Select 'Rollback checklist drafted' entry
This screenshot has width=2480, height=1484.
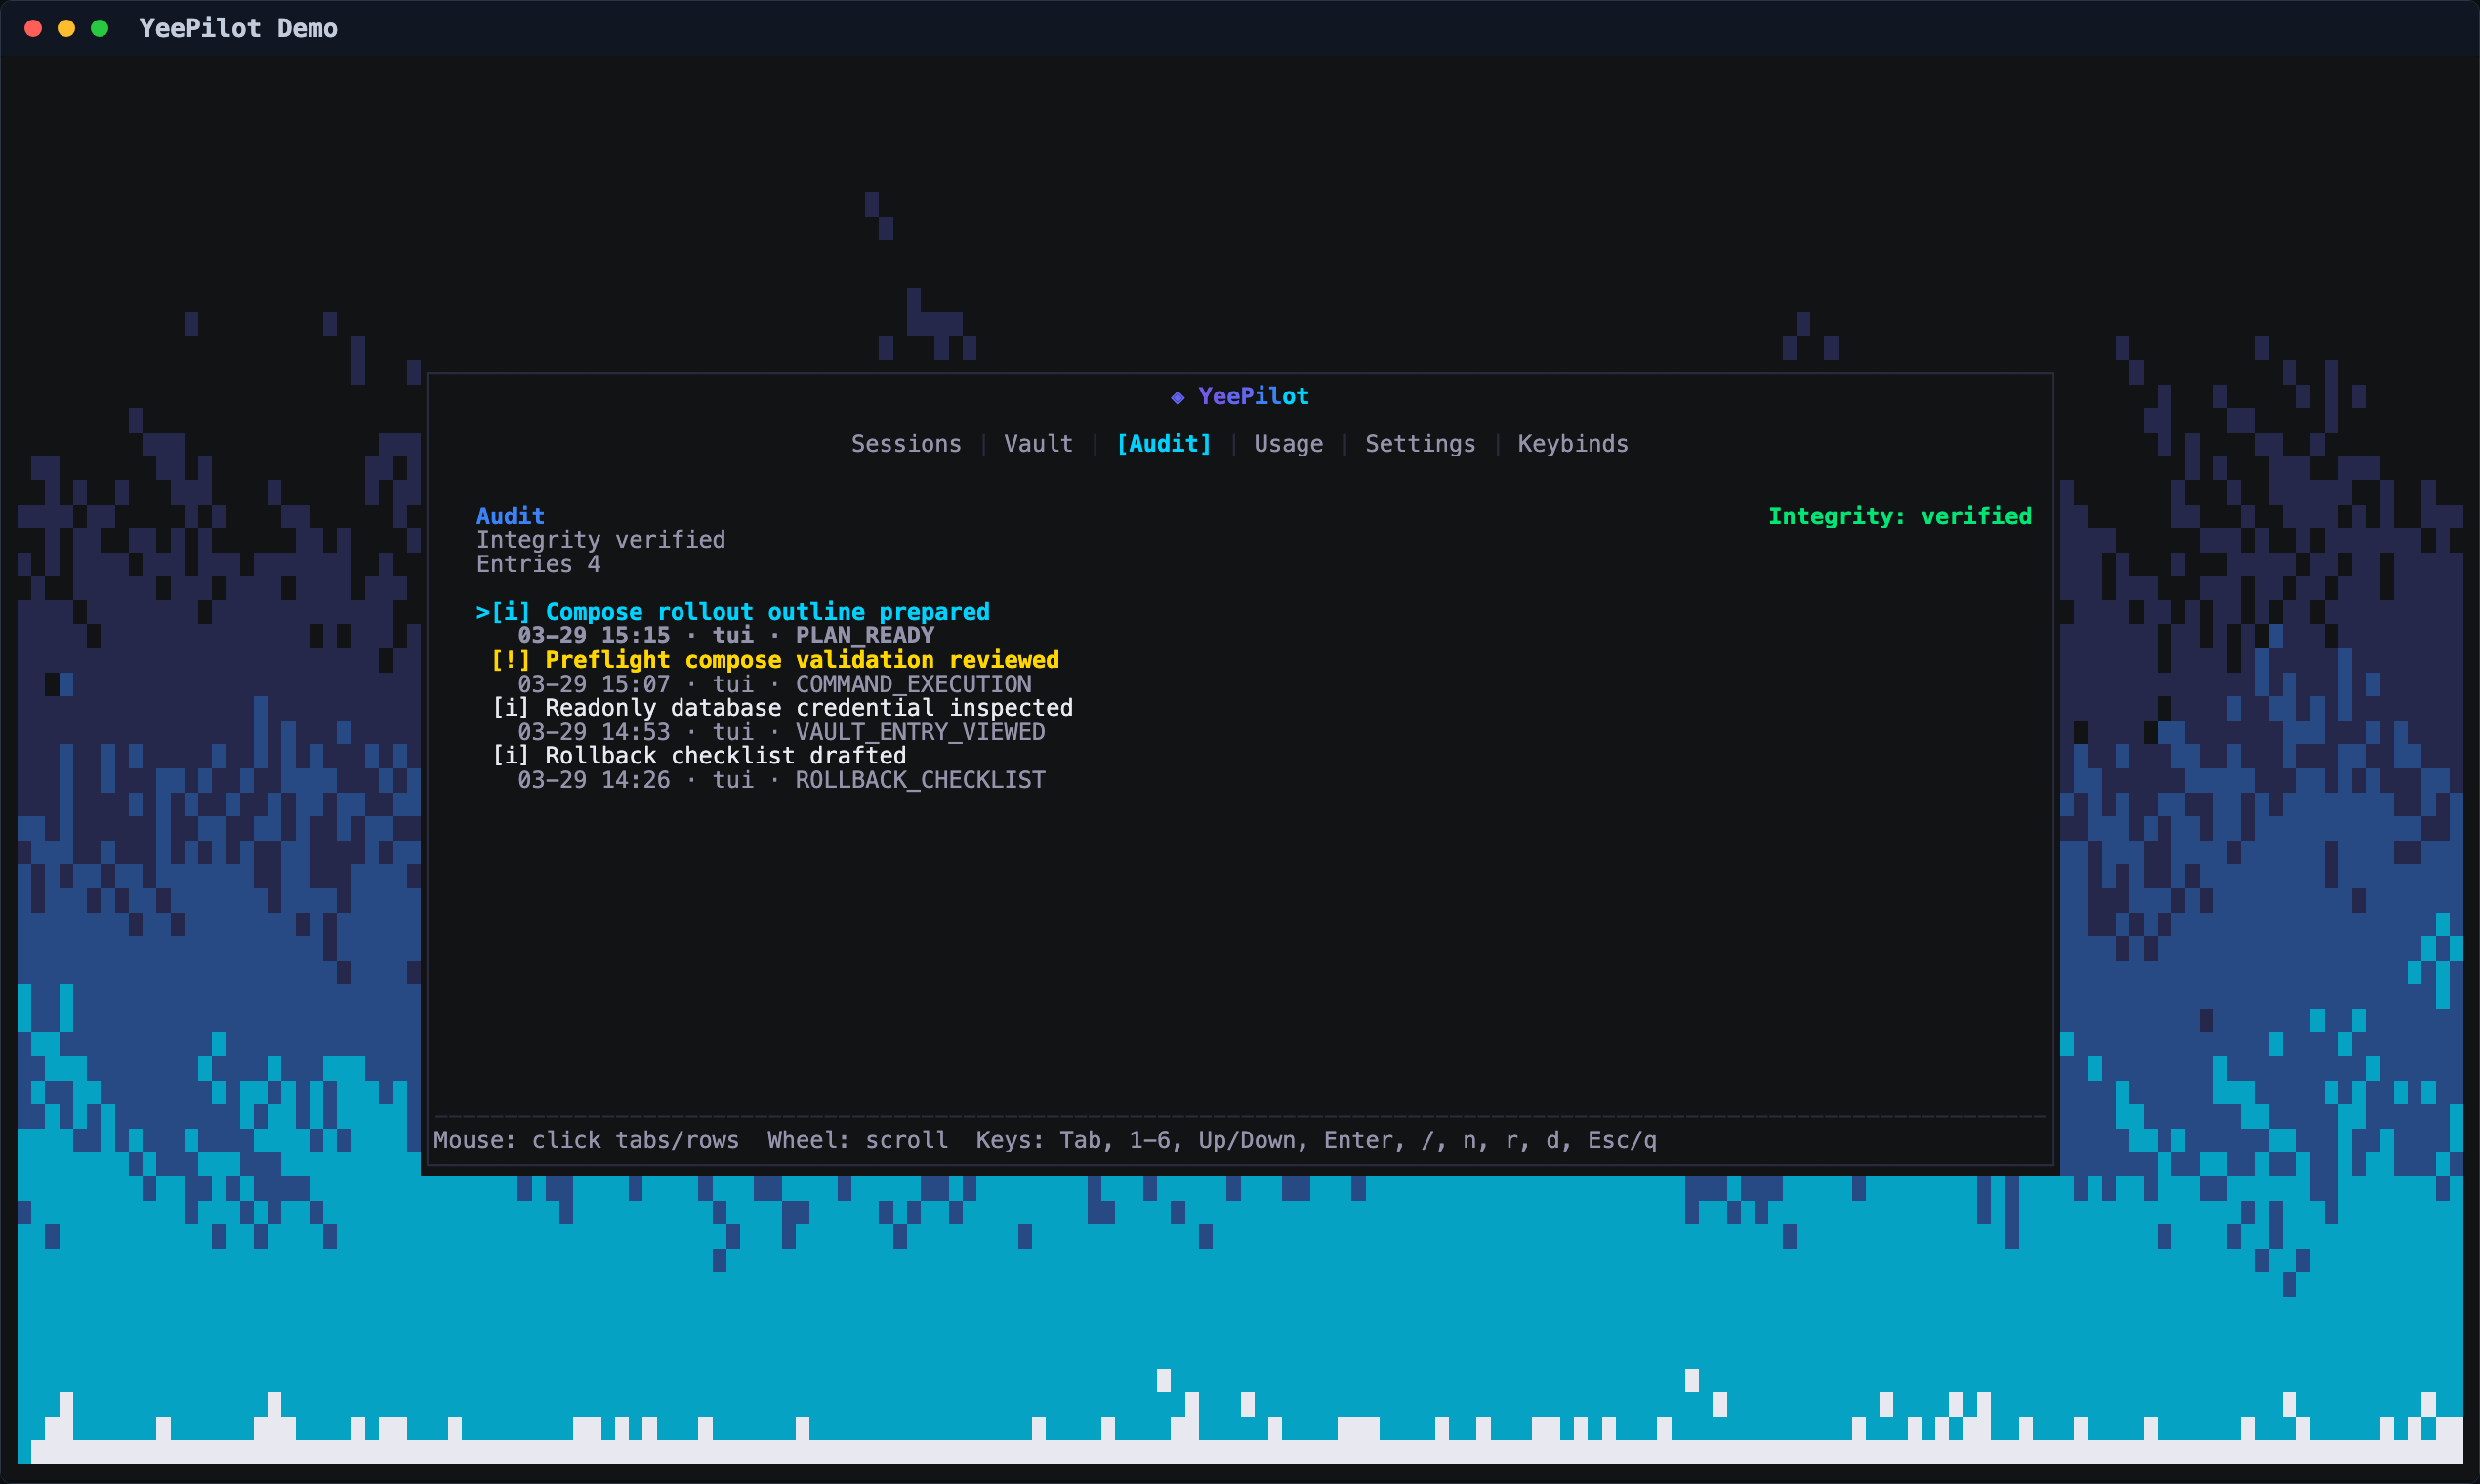coord(699,755)
